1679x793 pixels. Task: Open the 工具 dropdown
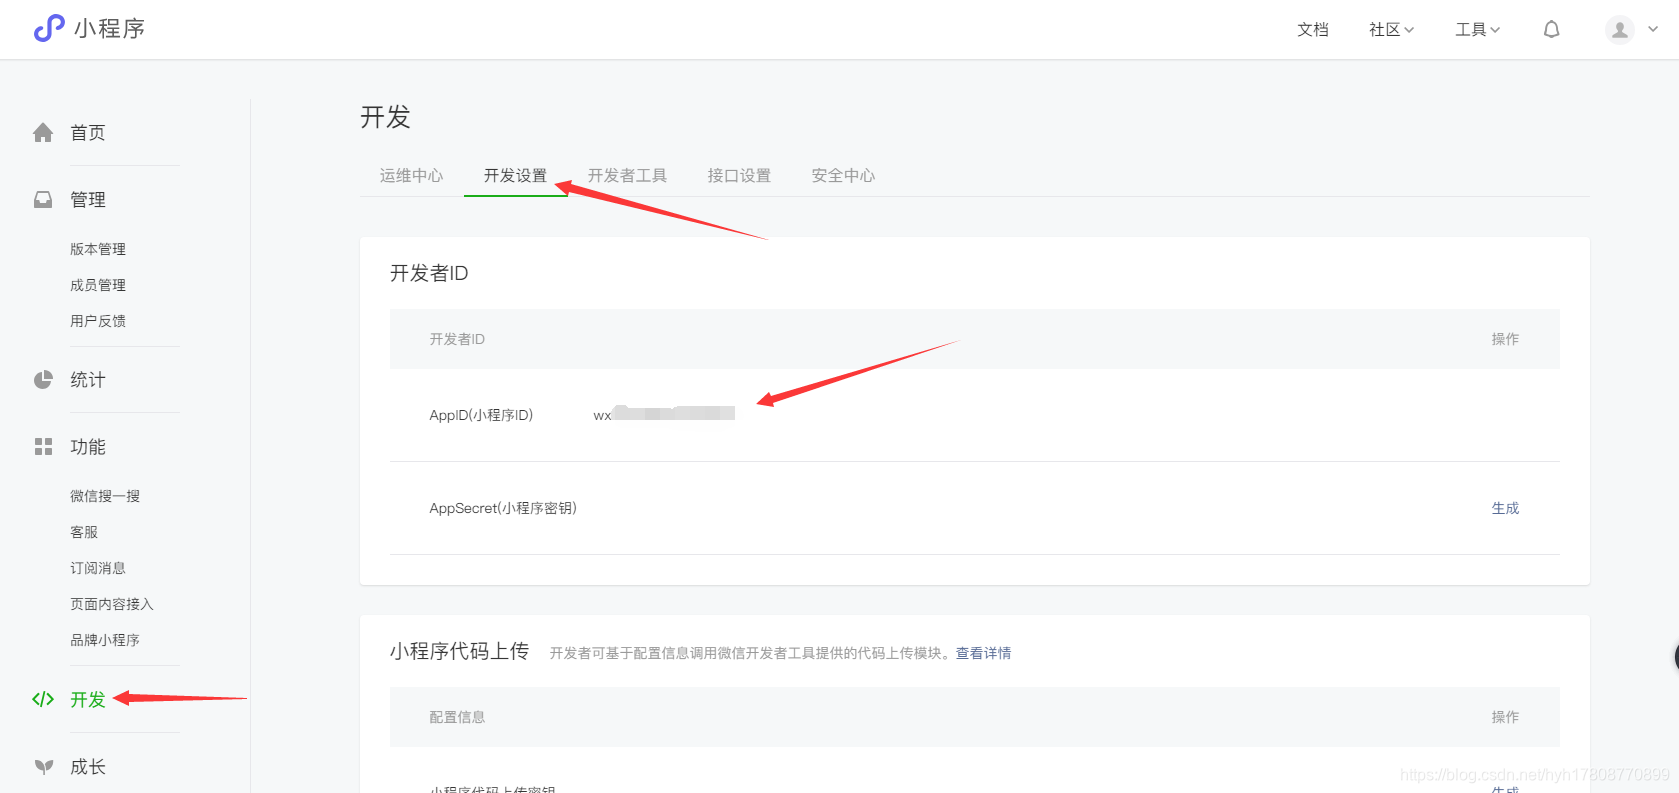coord(1477,29)
